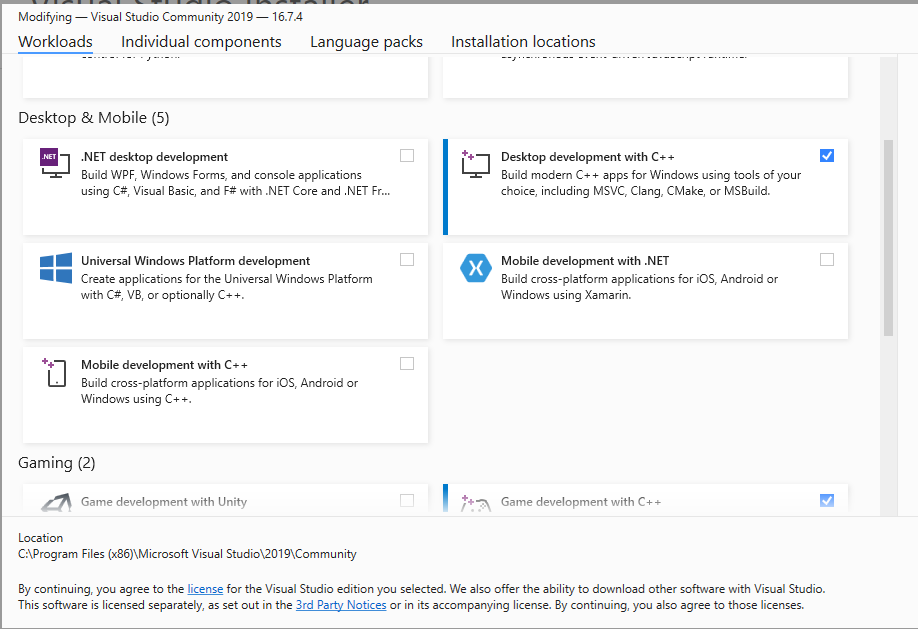The height and width of the screenshot is (629, 918).
Task: Click the install location path text
Action: tap(187, 554)
